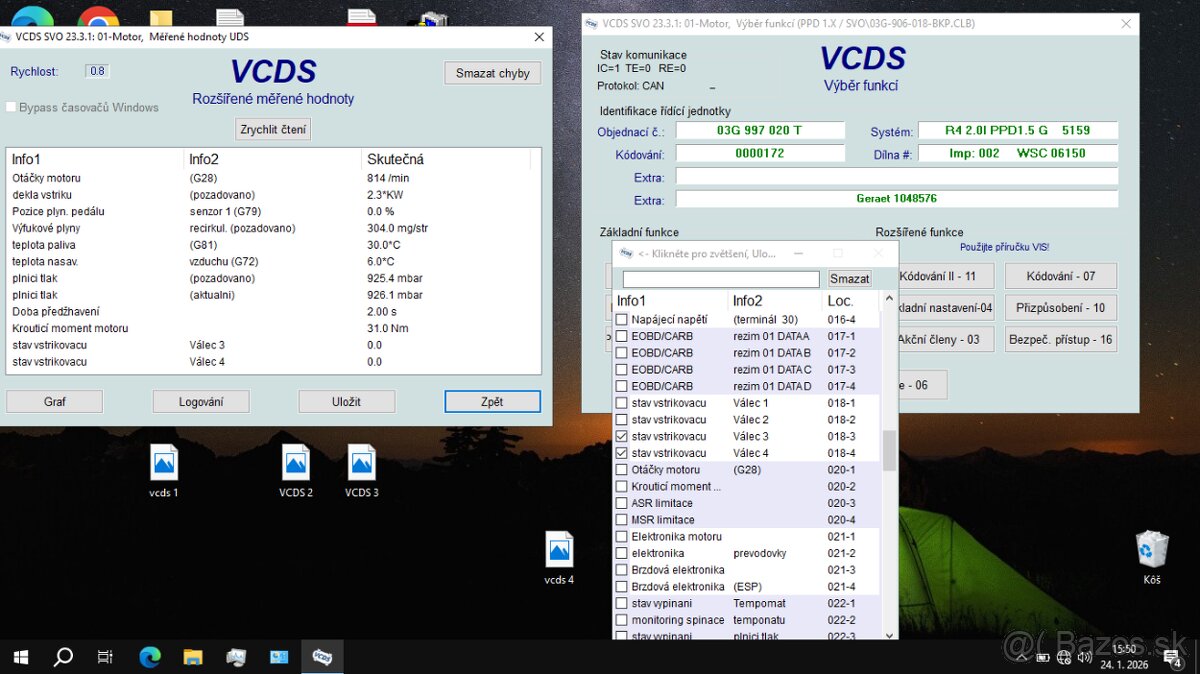
Task: Launch Microsoft Edge from the taskbar
Action: (150, 657)
